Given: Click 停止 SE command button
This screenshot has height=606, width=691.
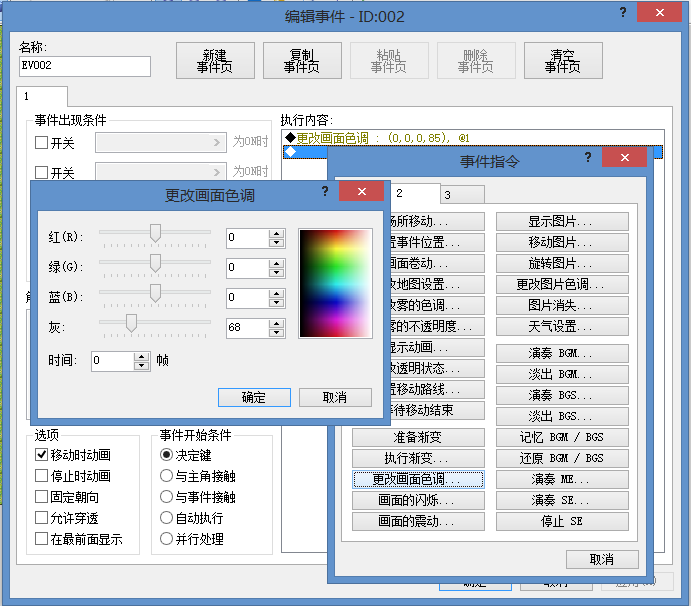Looking at the screenshot, I should click(562, 521).
